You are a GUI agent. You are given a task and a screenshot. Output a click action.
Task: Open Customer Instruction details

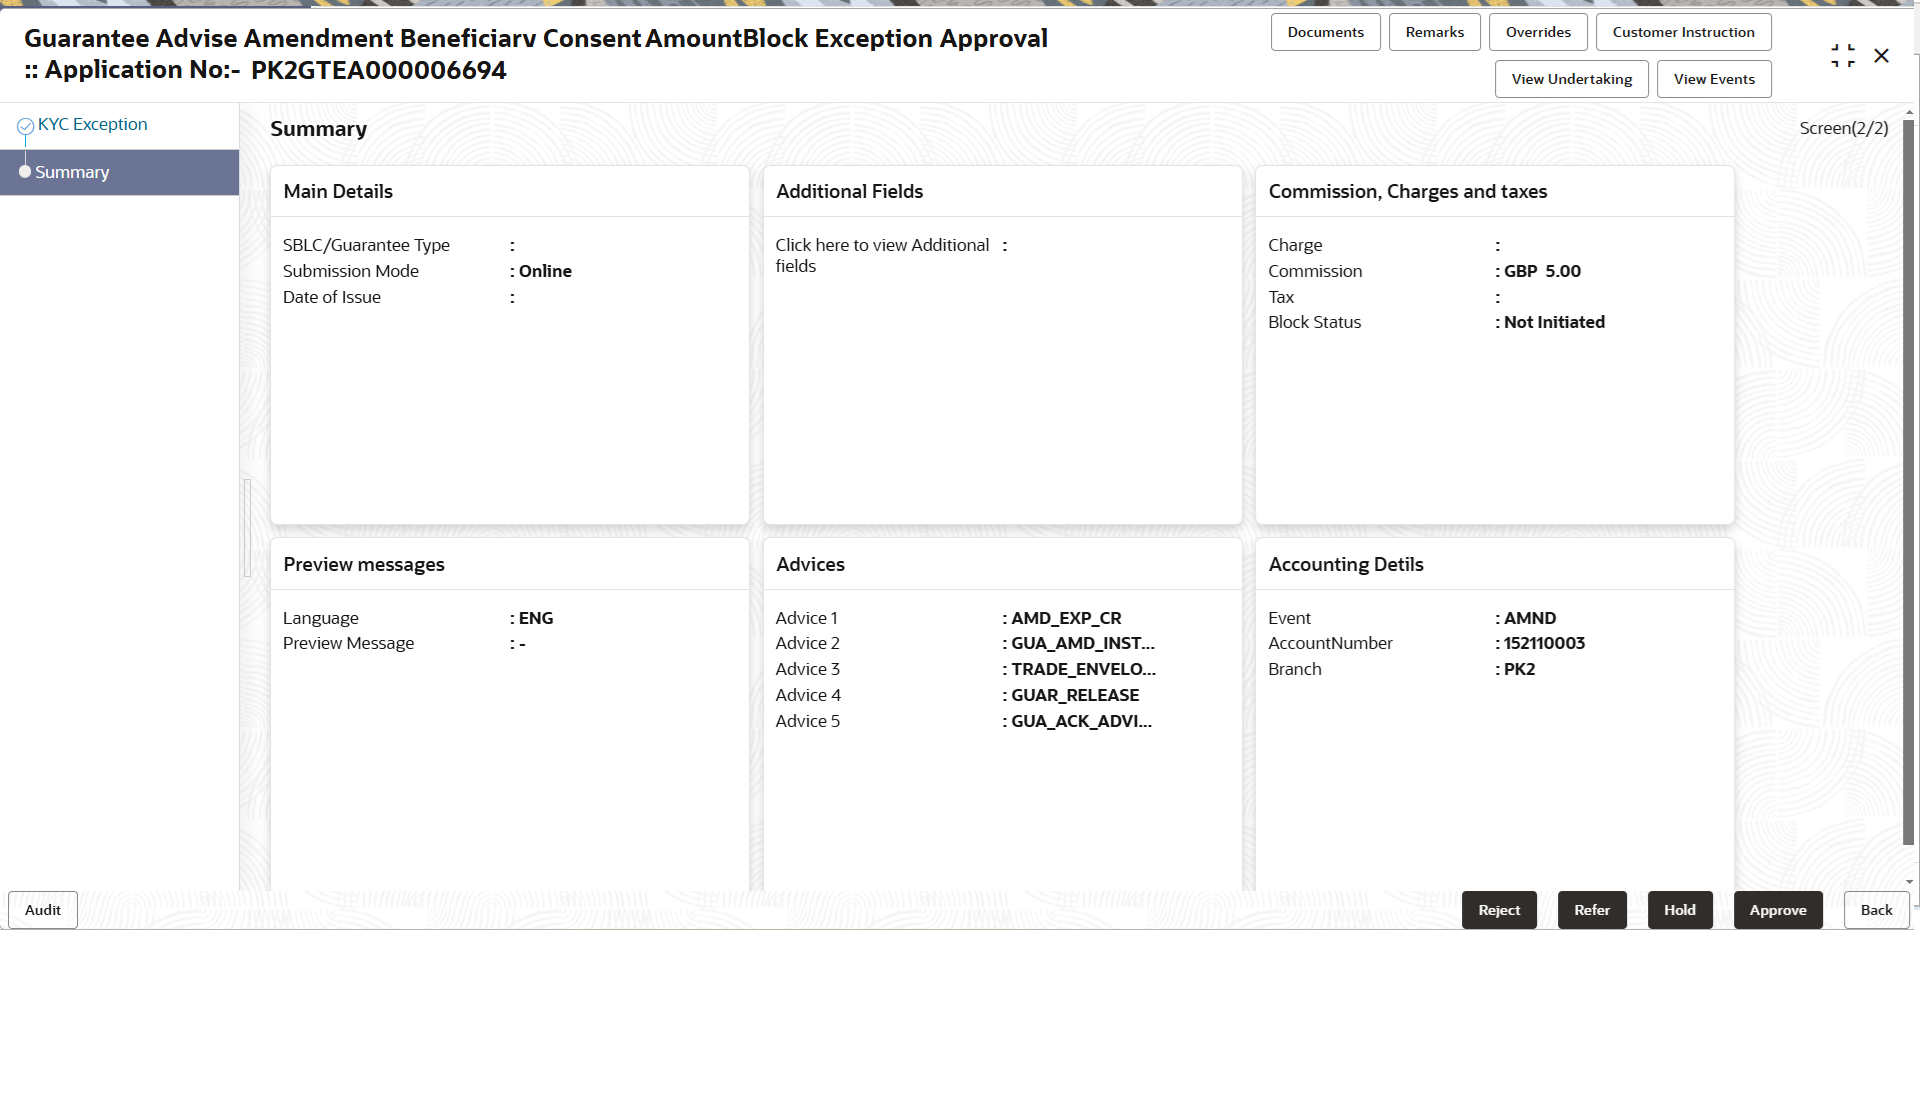point(1682,32)
